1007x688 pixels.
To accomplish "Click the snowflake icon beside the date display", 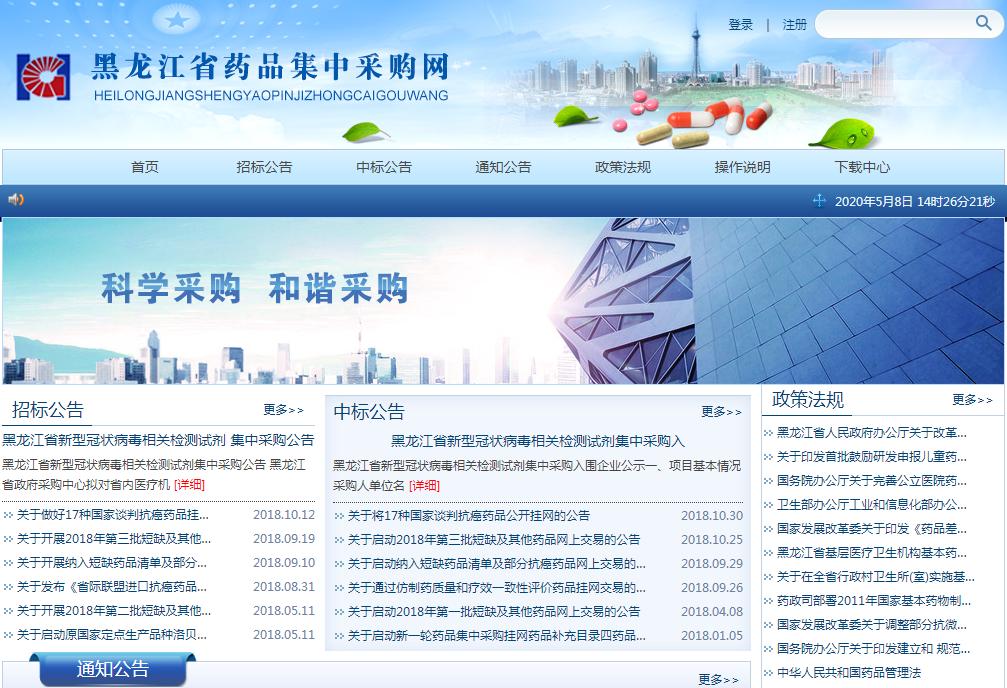I will 820,200.
